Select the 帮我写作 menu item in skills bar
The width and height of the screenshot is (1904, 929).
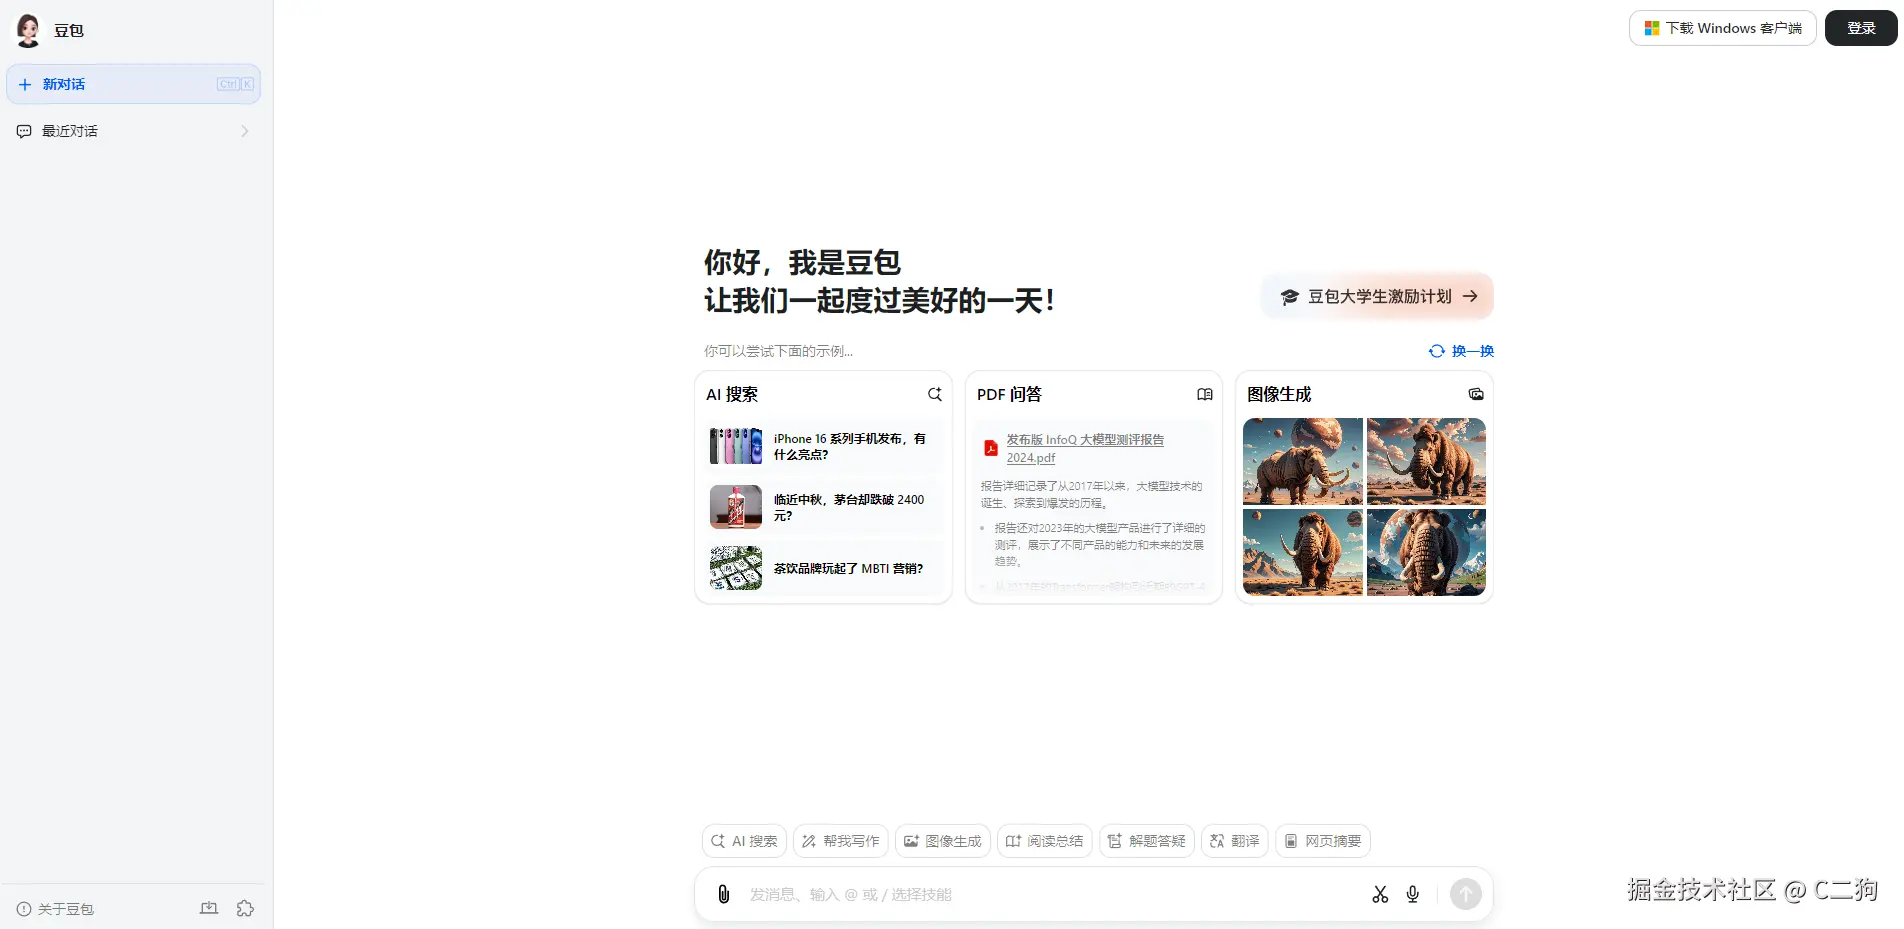tap(840, 841)
